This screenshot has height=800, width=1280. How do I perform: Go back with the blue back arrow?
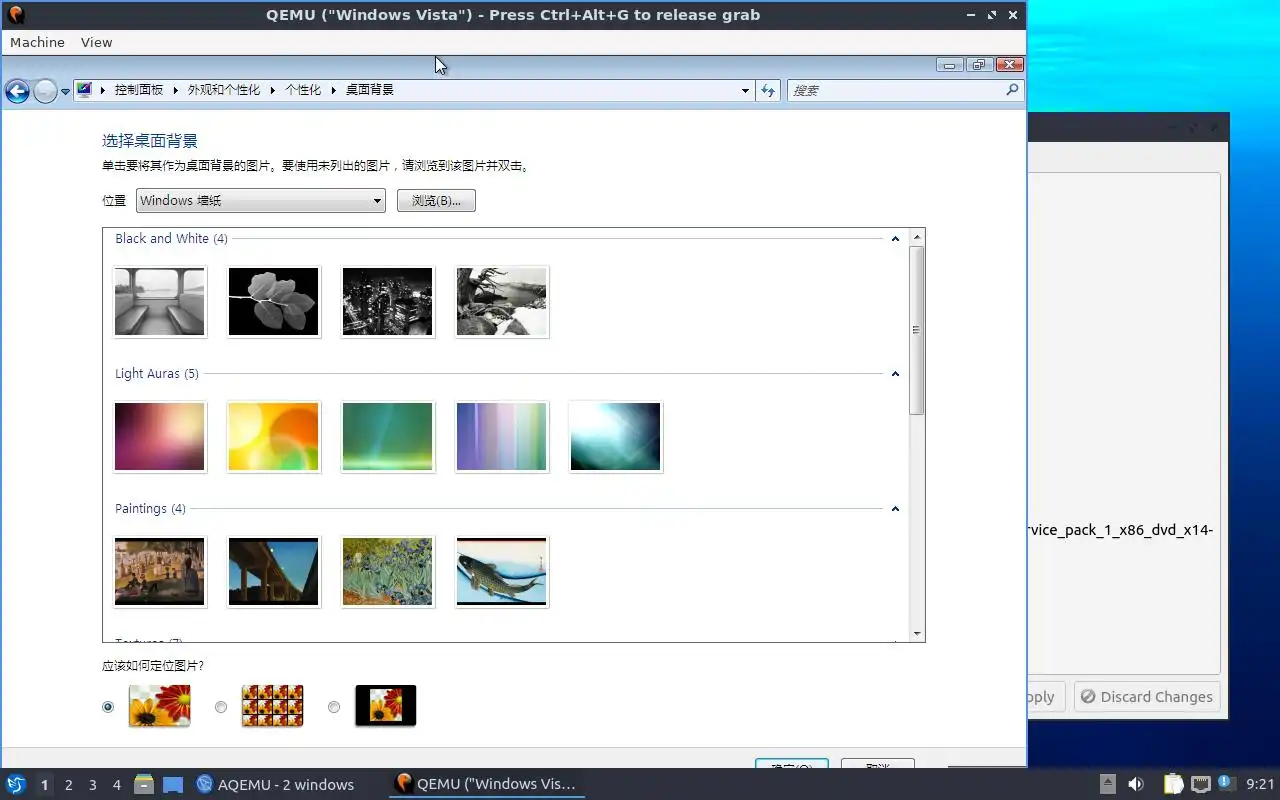(17, 91)
